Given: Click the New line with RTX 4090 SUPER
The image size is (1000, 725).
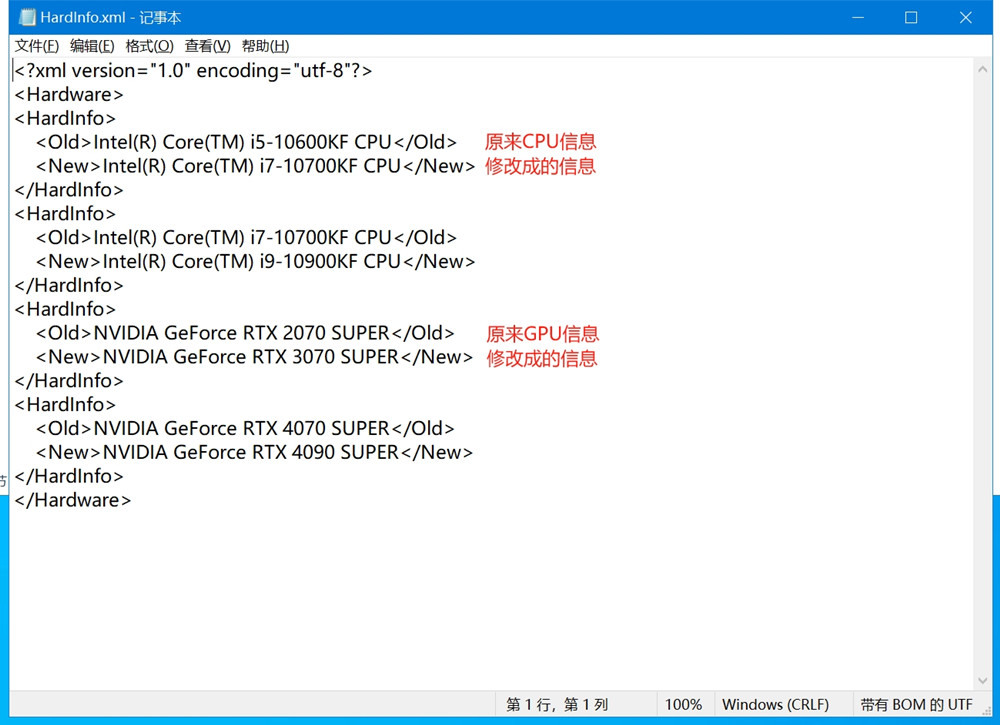Looking at the screenshot, I should [x=254, y=453].
